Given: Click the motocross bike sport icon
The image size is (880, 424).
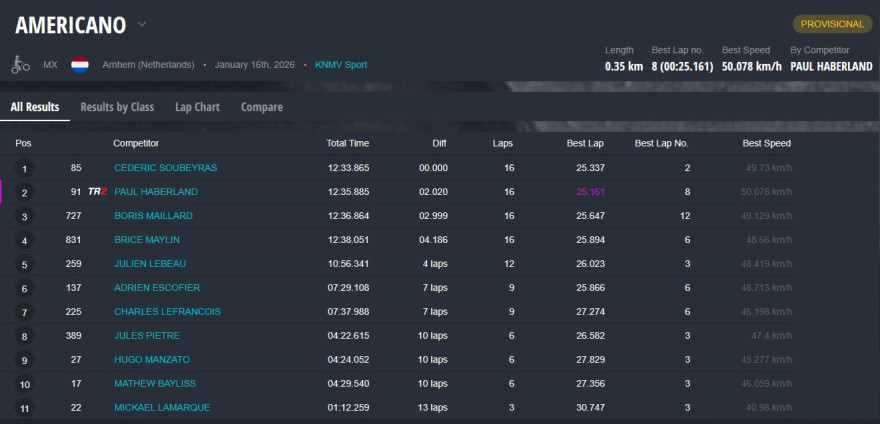Looking at the screenshot, I should click(x=20, y=65).
